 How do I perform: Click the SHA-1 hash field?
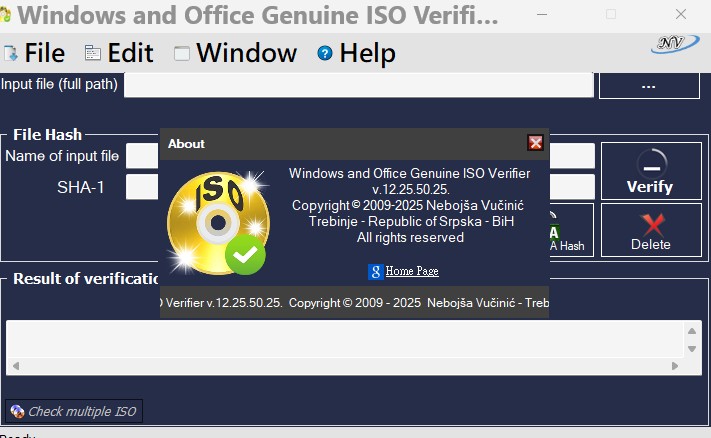click(142, 187)
